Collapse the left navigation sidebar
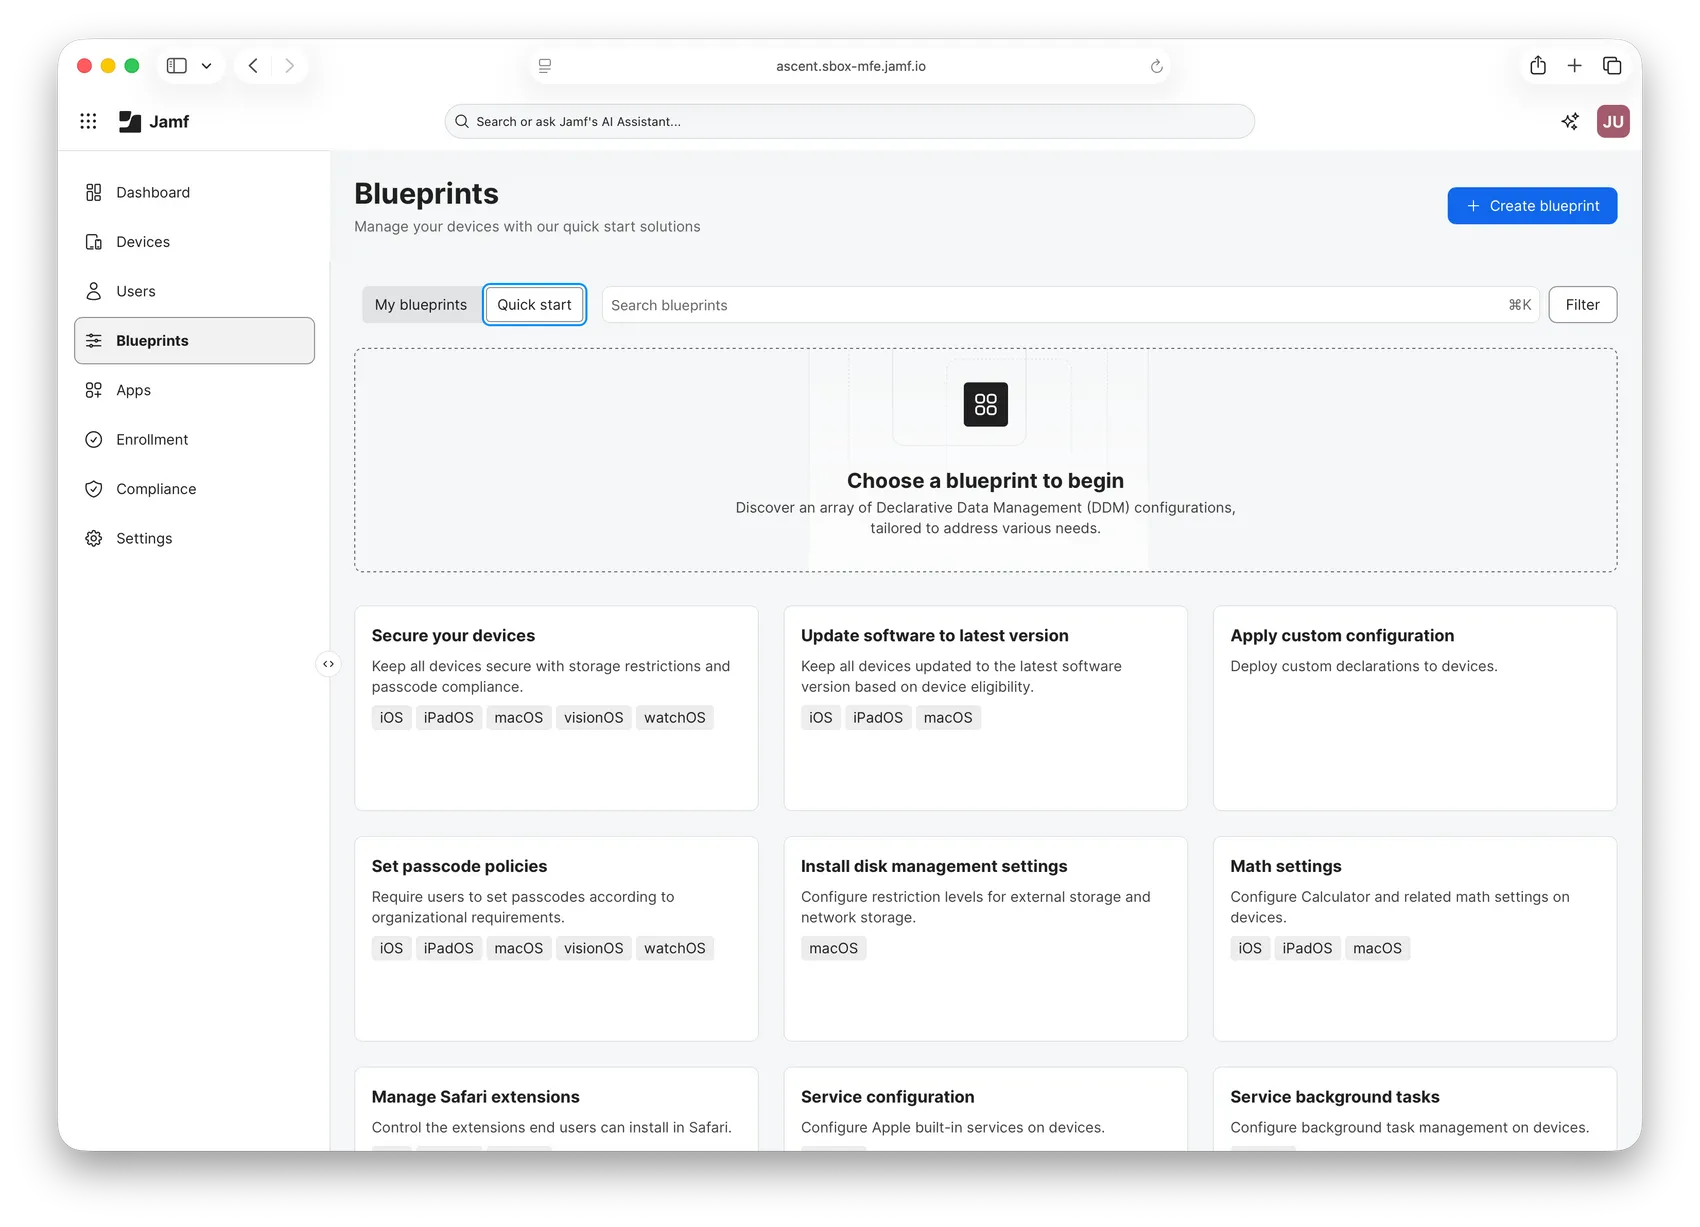 pos(328,664)
